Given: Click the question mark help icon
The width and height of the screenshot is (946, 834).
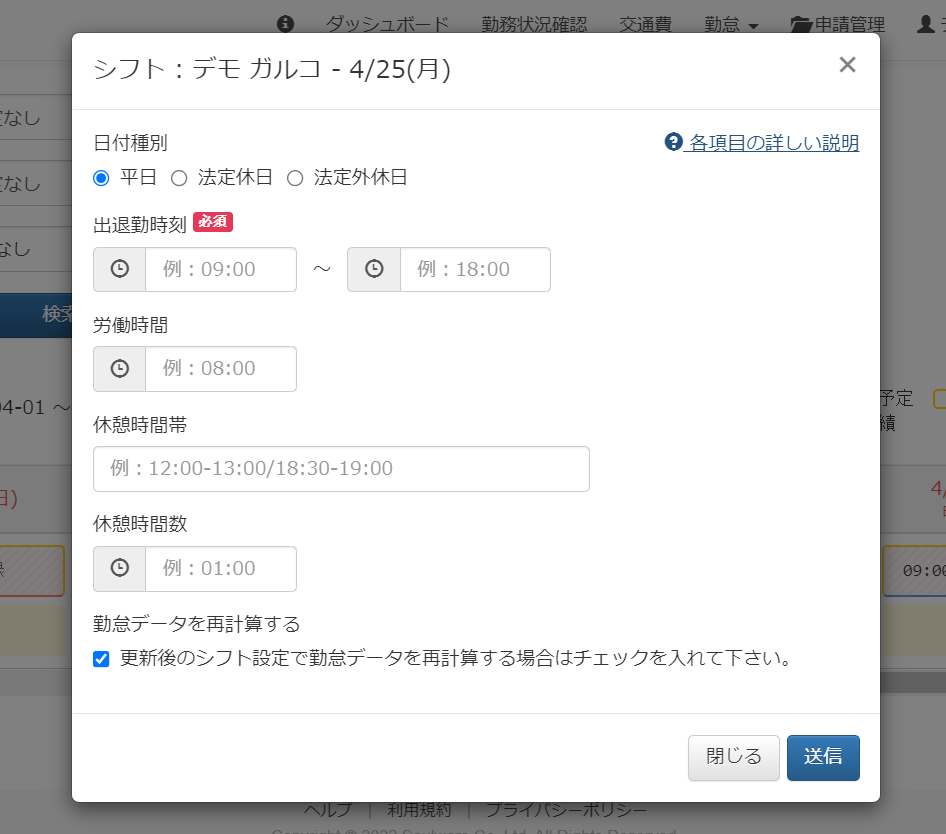Looking at the screenshot, I should point(673,142).
